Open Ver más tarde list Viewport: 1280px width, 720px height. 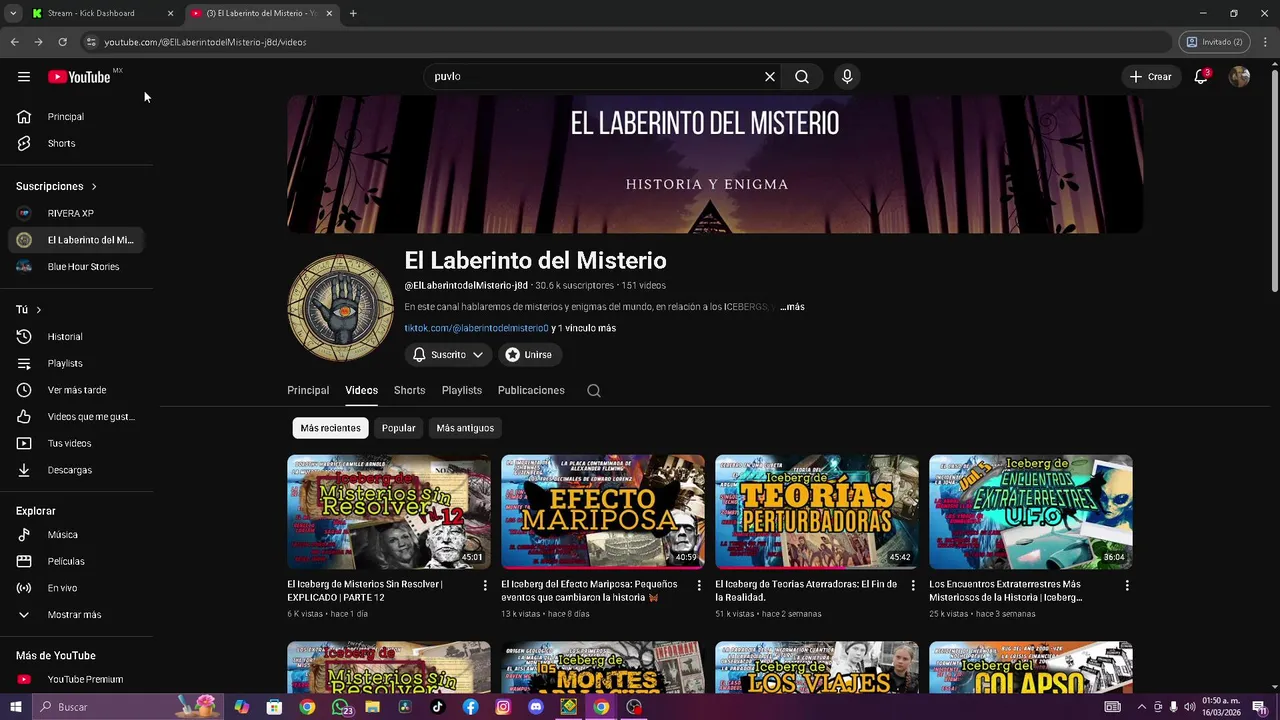[77, 390]
